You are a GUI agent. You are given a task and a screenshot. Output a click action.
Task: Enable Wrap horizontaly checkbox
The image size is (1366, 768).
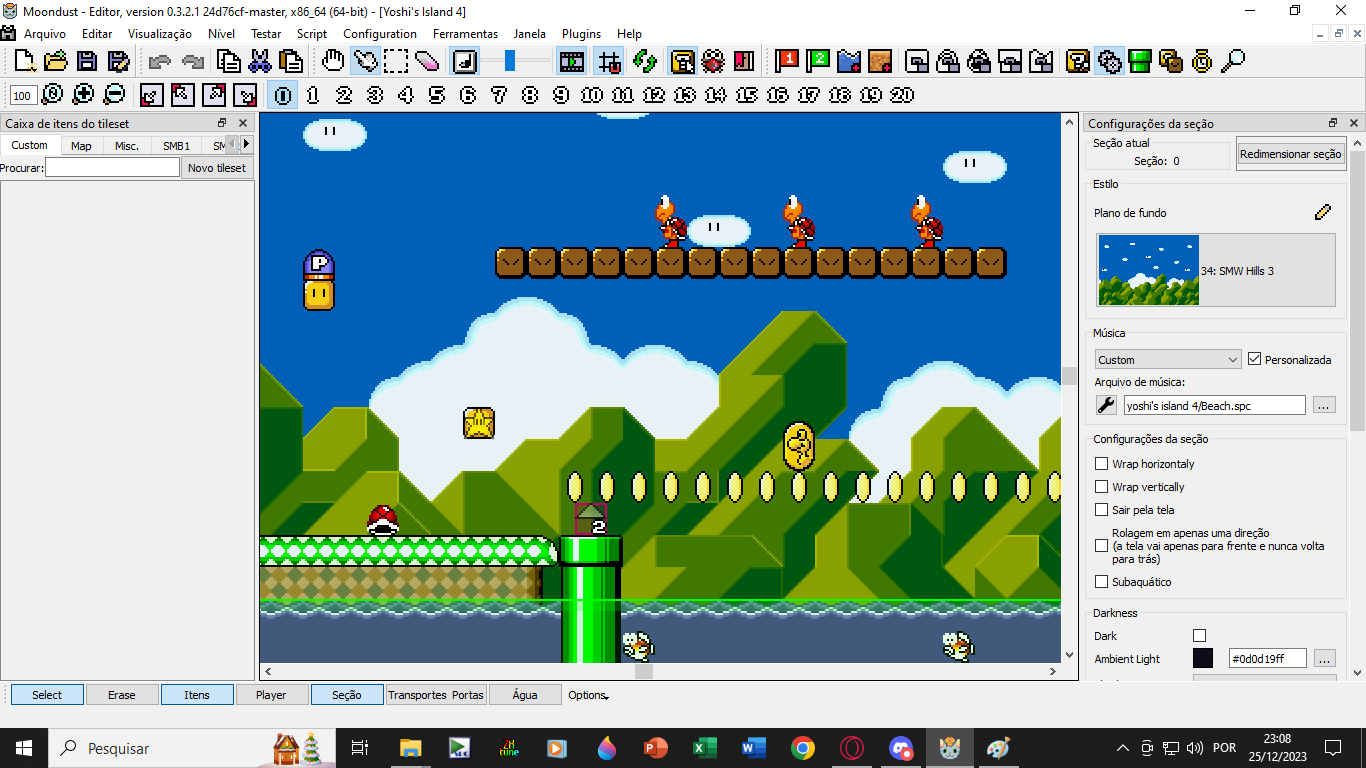click(1102, 464)
